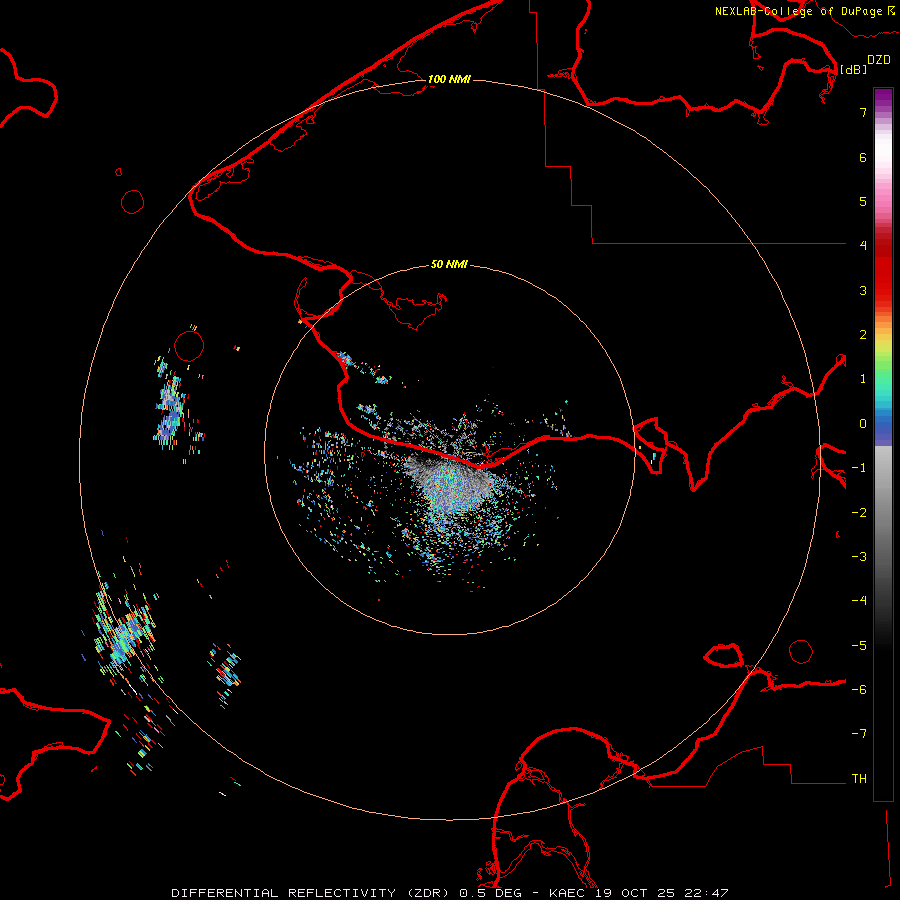900x900 pixels.
Task: Click the -4 value on the scale
Action: [x=859, y=601]
